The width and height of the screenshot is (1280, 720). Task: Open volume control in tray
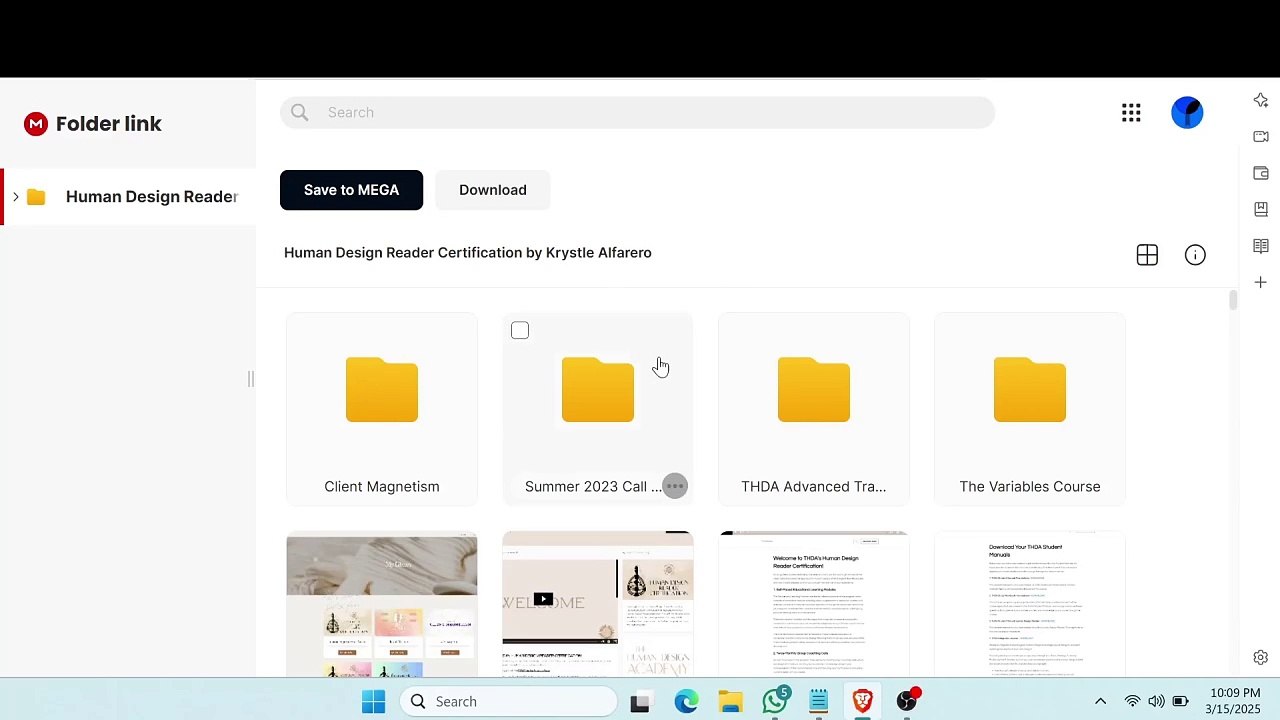(1156, 702)
